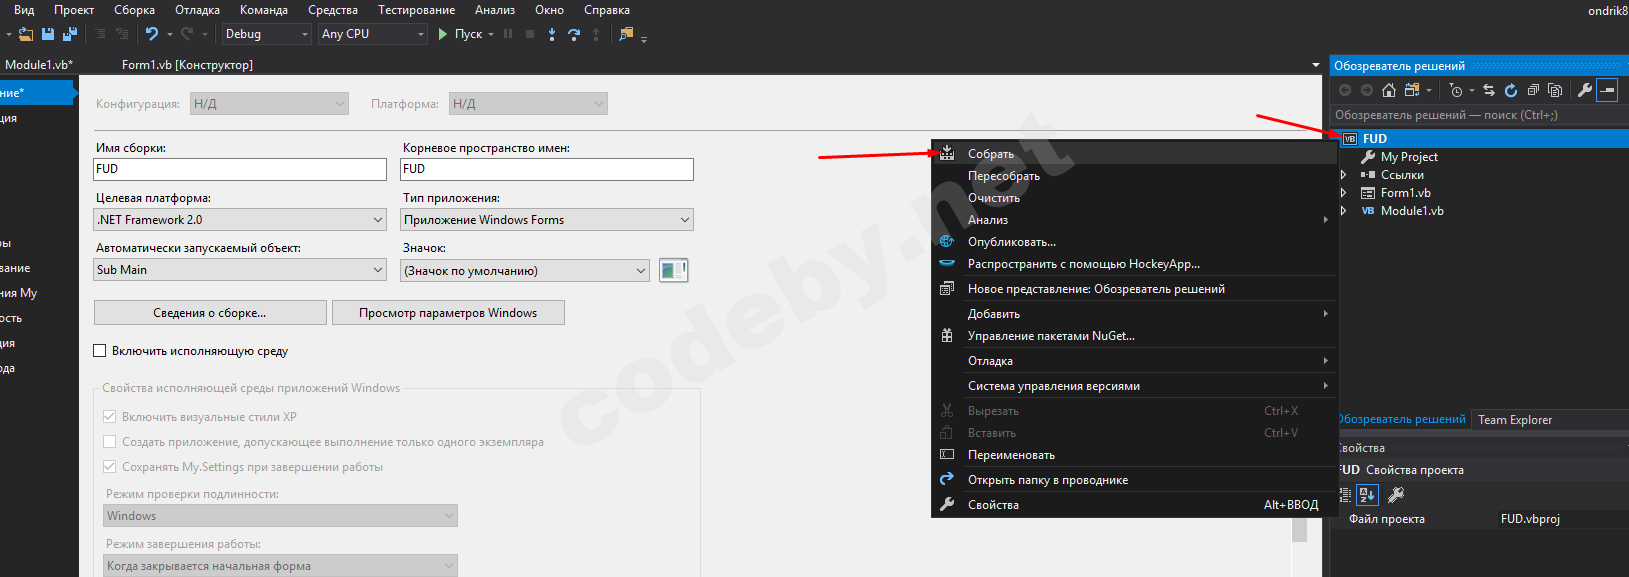This screenshot has height=577, width=1629.
Task: Click the Save All icon
Action: 70,34
